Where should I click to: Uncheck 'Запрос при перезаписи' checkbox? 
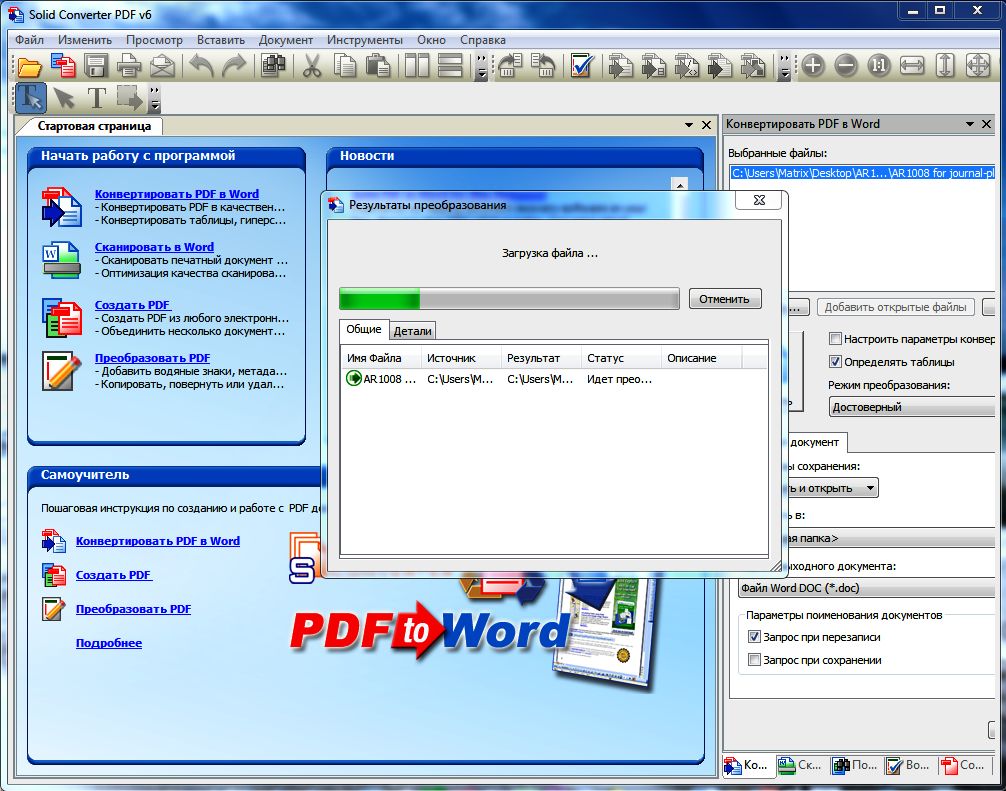[755, 637]
